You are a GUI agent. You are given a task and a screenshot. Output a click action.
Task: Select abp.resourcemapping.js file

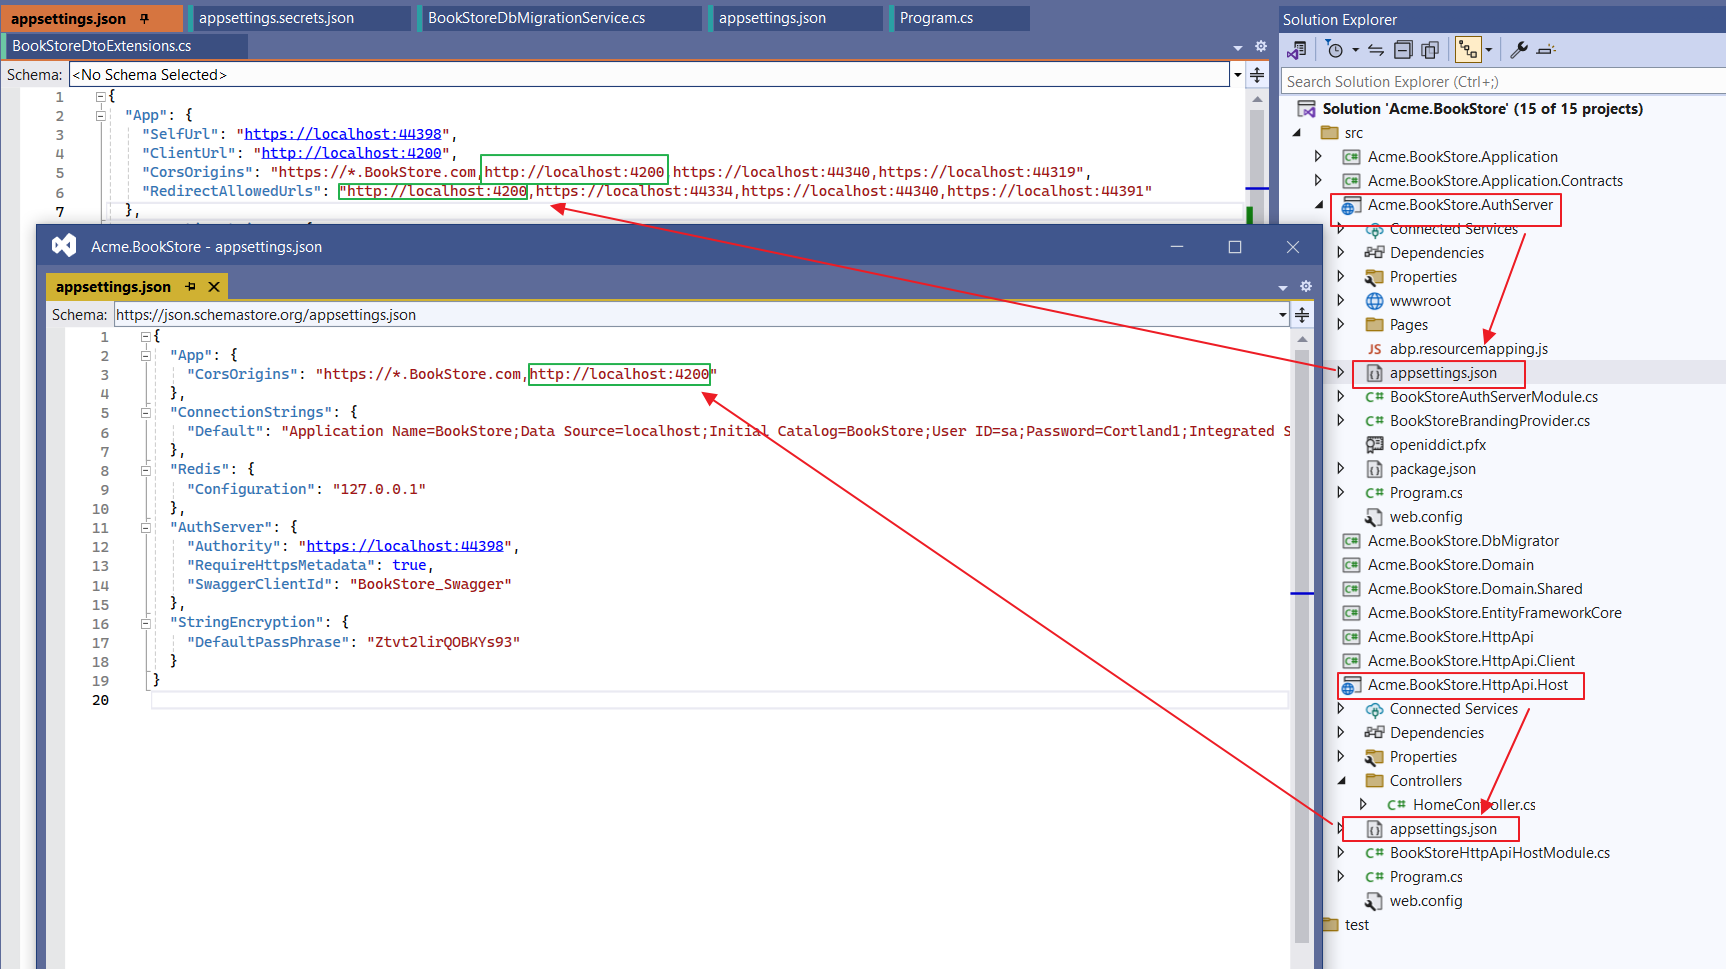[x=1468, y=349]
